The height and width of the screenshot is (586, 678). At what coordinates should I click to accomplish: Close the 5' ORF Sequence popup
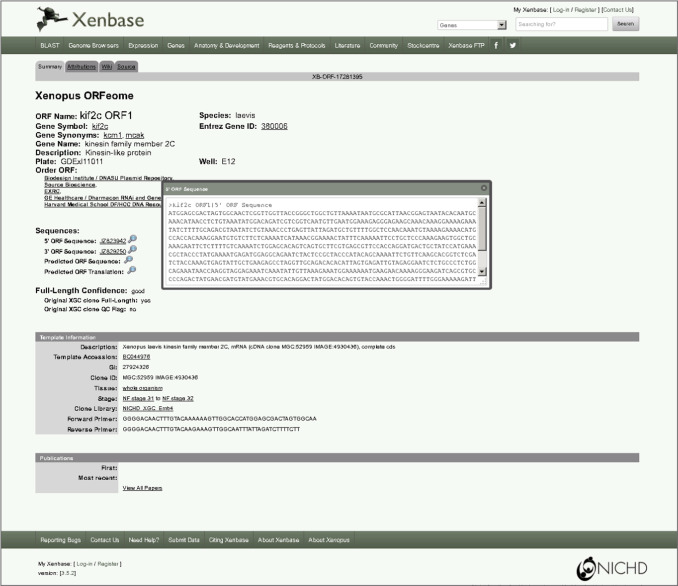483,187
